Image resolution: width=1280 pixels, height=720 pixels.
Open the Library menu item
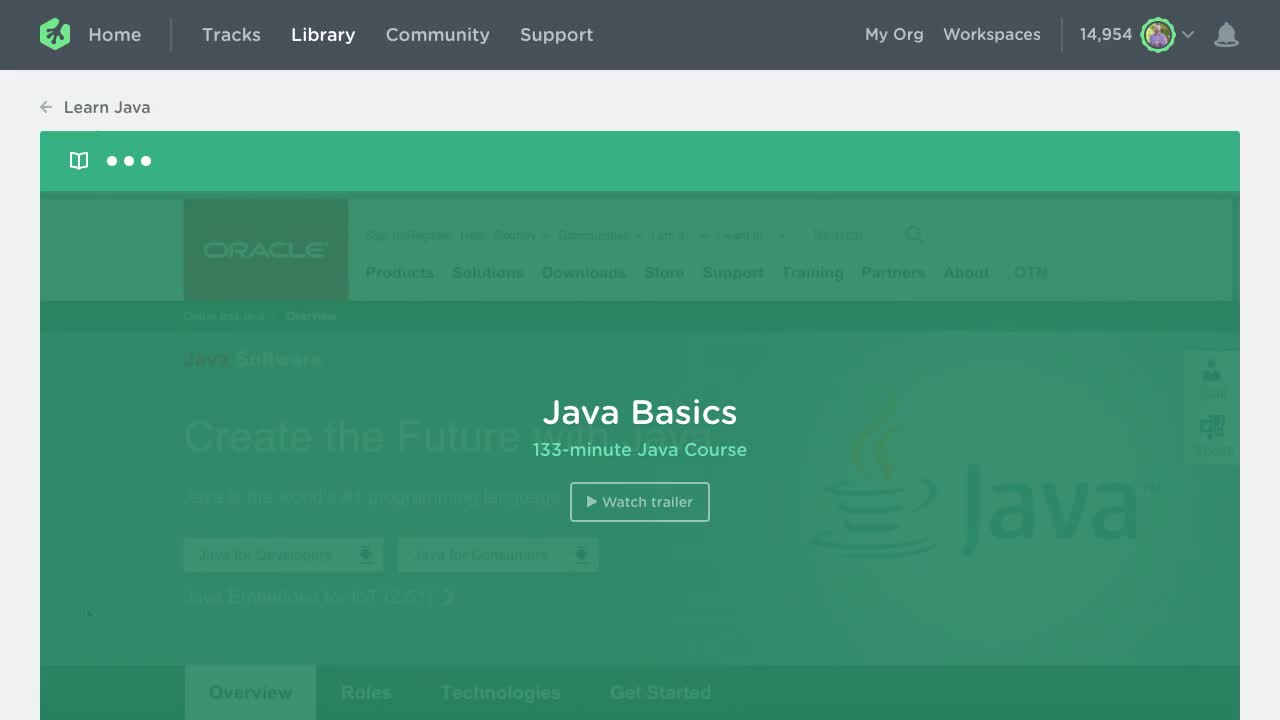[x=322, y=34]
